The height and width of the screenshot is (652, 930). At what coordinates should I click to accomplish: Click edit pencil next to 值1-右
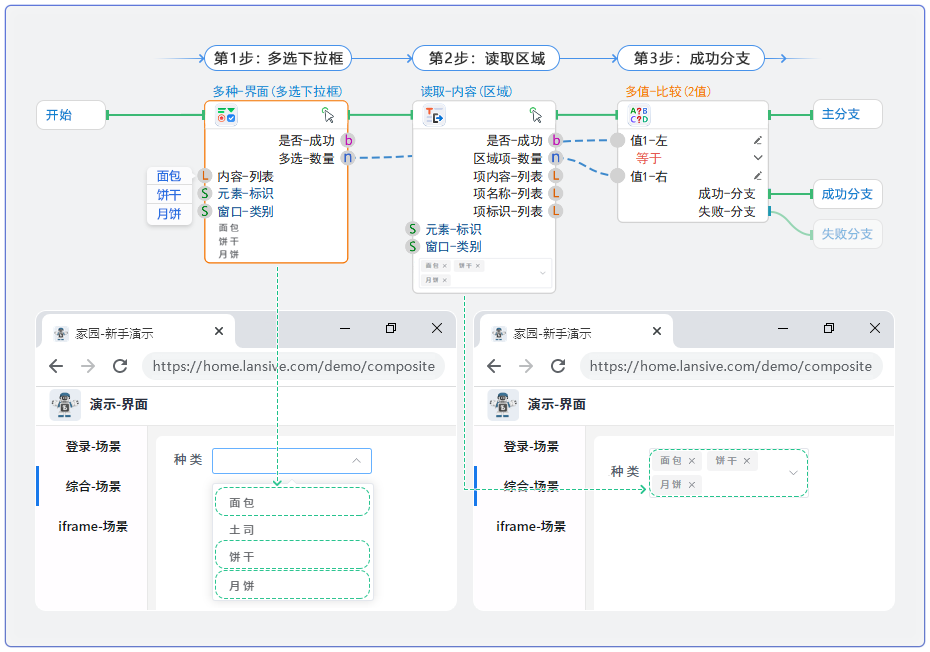[x=757, y=176]
